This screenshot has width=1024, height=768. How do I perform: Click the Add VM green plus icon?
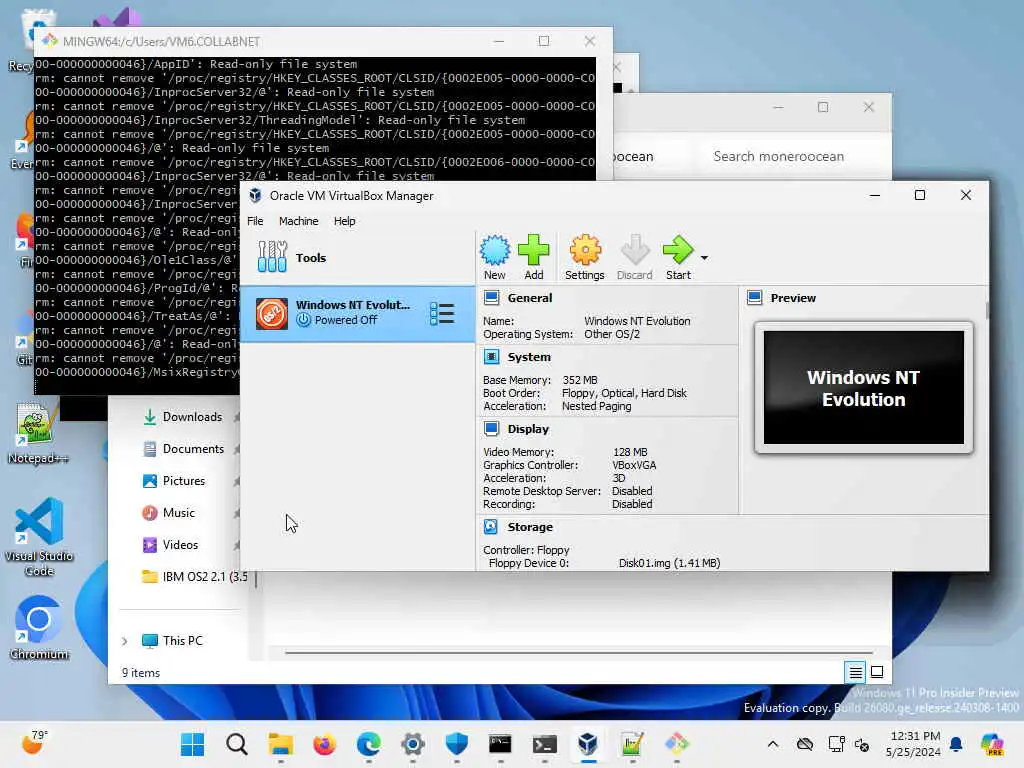point(534,257)
